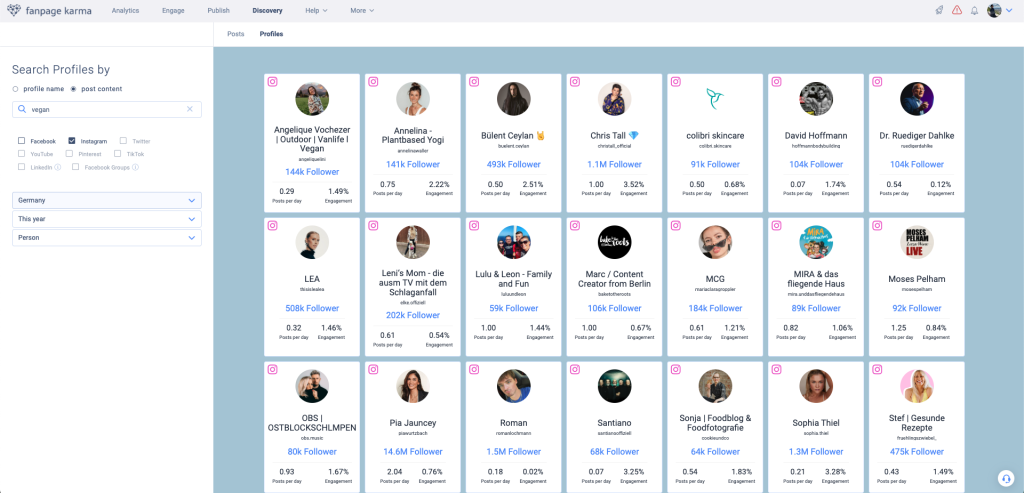Image resolution: width=1024 pixels, height=493 pixels.
Task: Uncheck the Instagram checkbox
Action: coord(72,141)
